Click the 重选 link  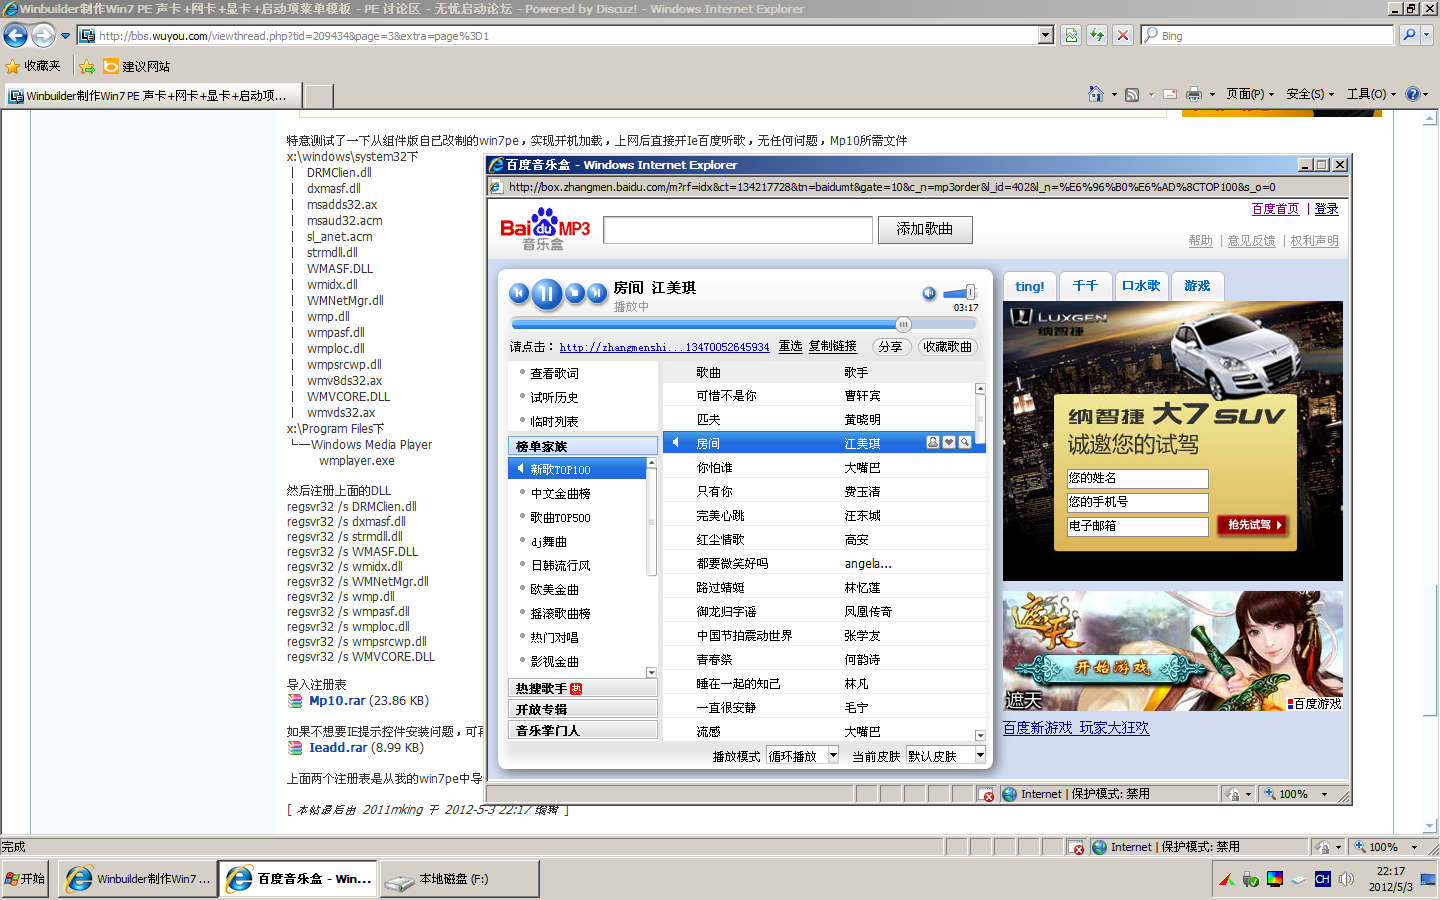[x=790, y=346]
